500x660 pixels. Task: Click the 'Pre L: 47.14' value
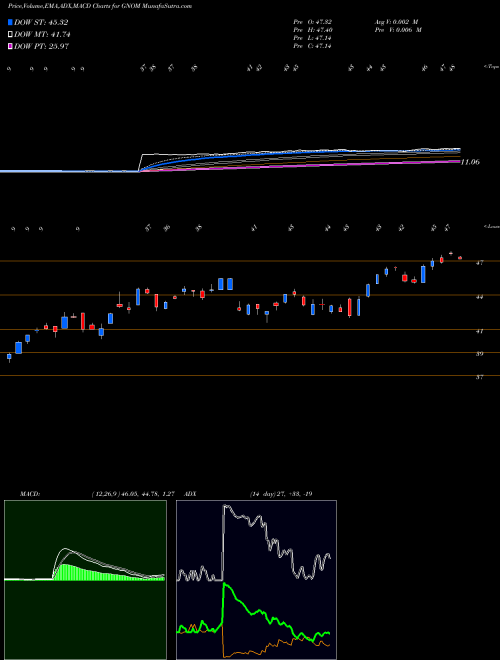coord(313,38)
